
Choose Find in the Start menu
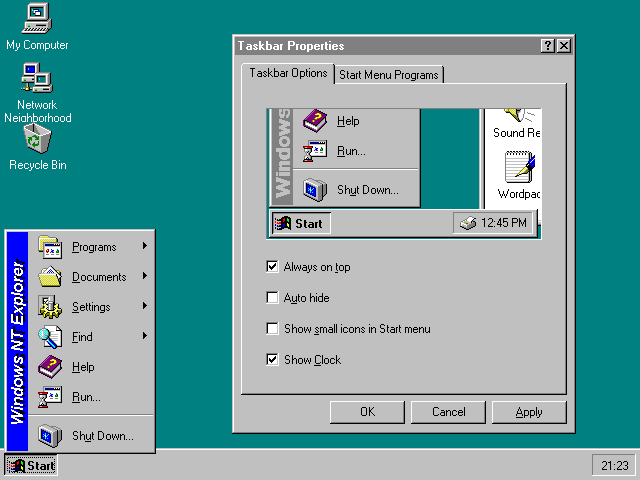[x=92, y=337]
